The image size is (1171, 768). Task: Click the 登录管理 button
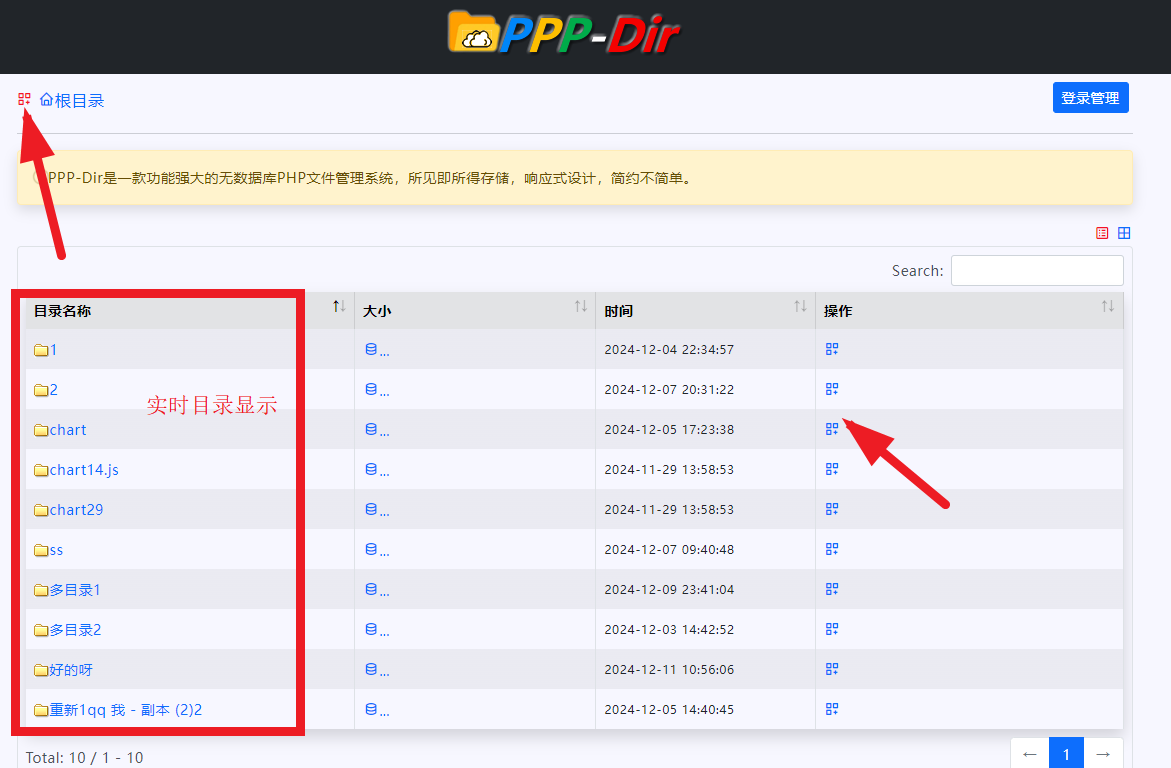point(1090,98)
